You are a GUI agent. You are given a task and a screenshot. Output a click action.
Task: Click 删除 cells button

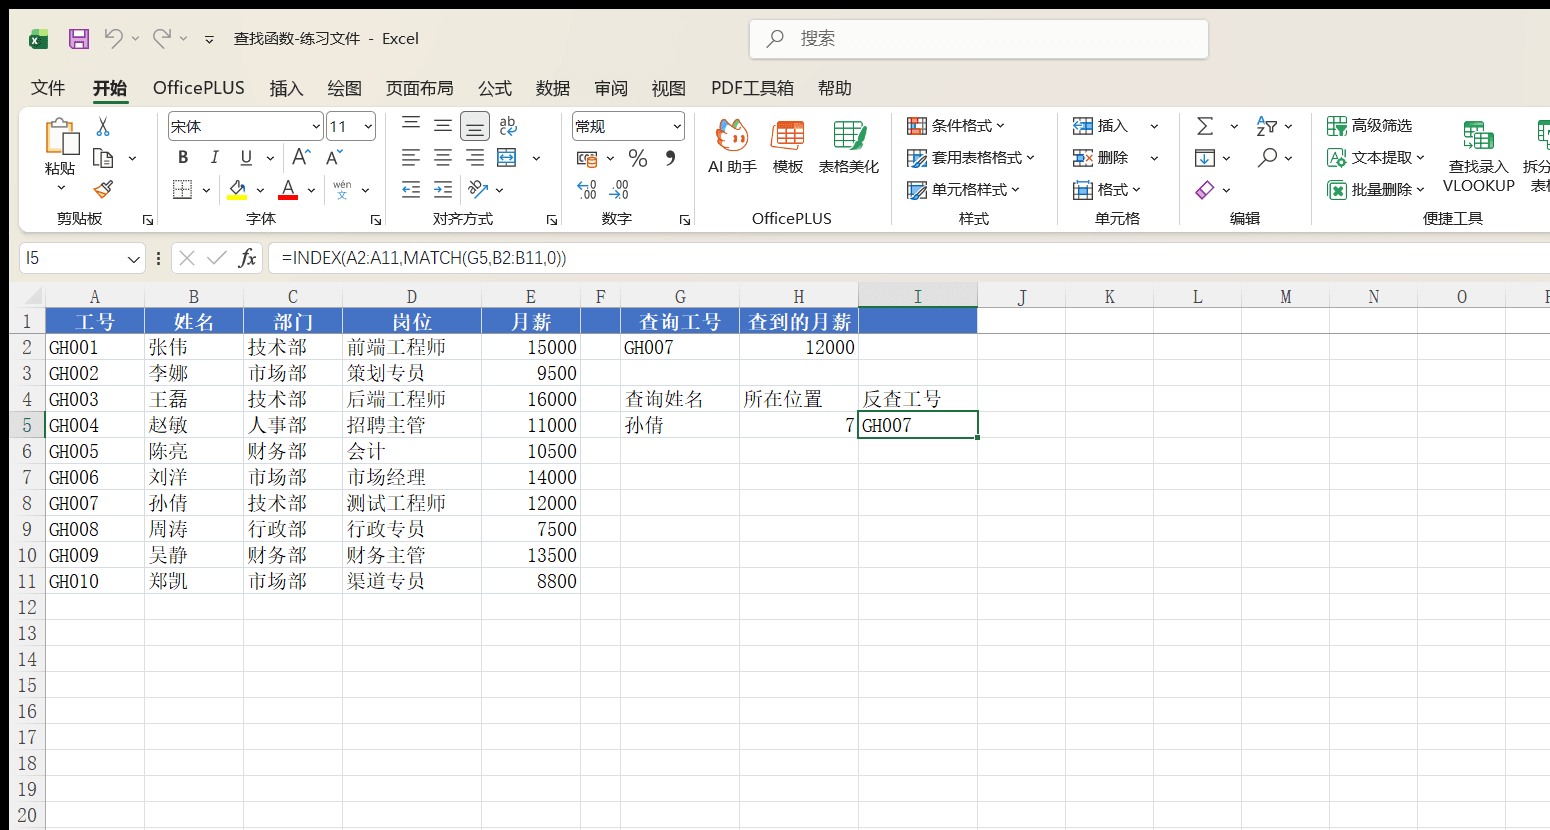pyautogui.click(x=1101, y=158)
